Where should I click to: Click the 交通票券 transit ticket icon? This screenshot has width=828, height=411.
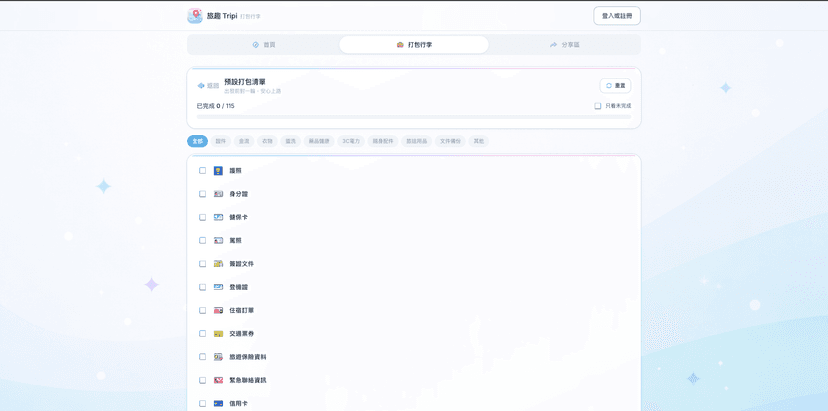tap(218, 333)
